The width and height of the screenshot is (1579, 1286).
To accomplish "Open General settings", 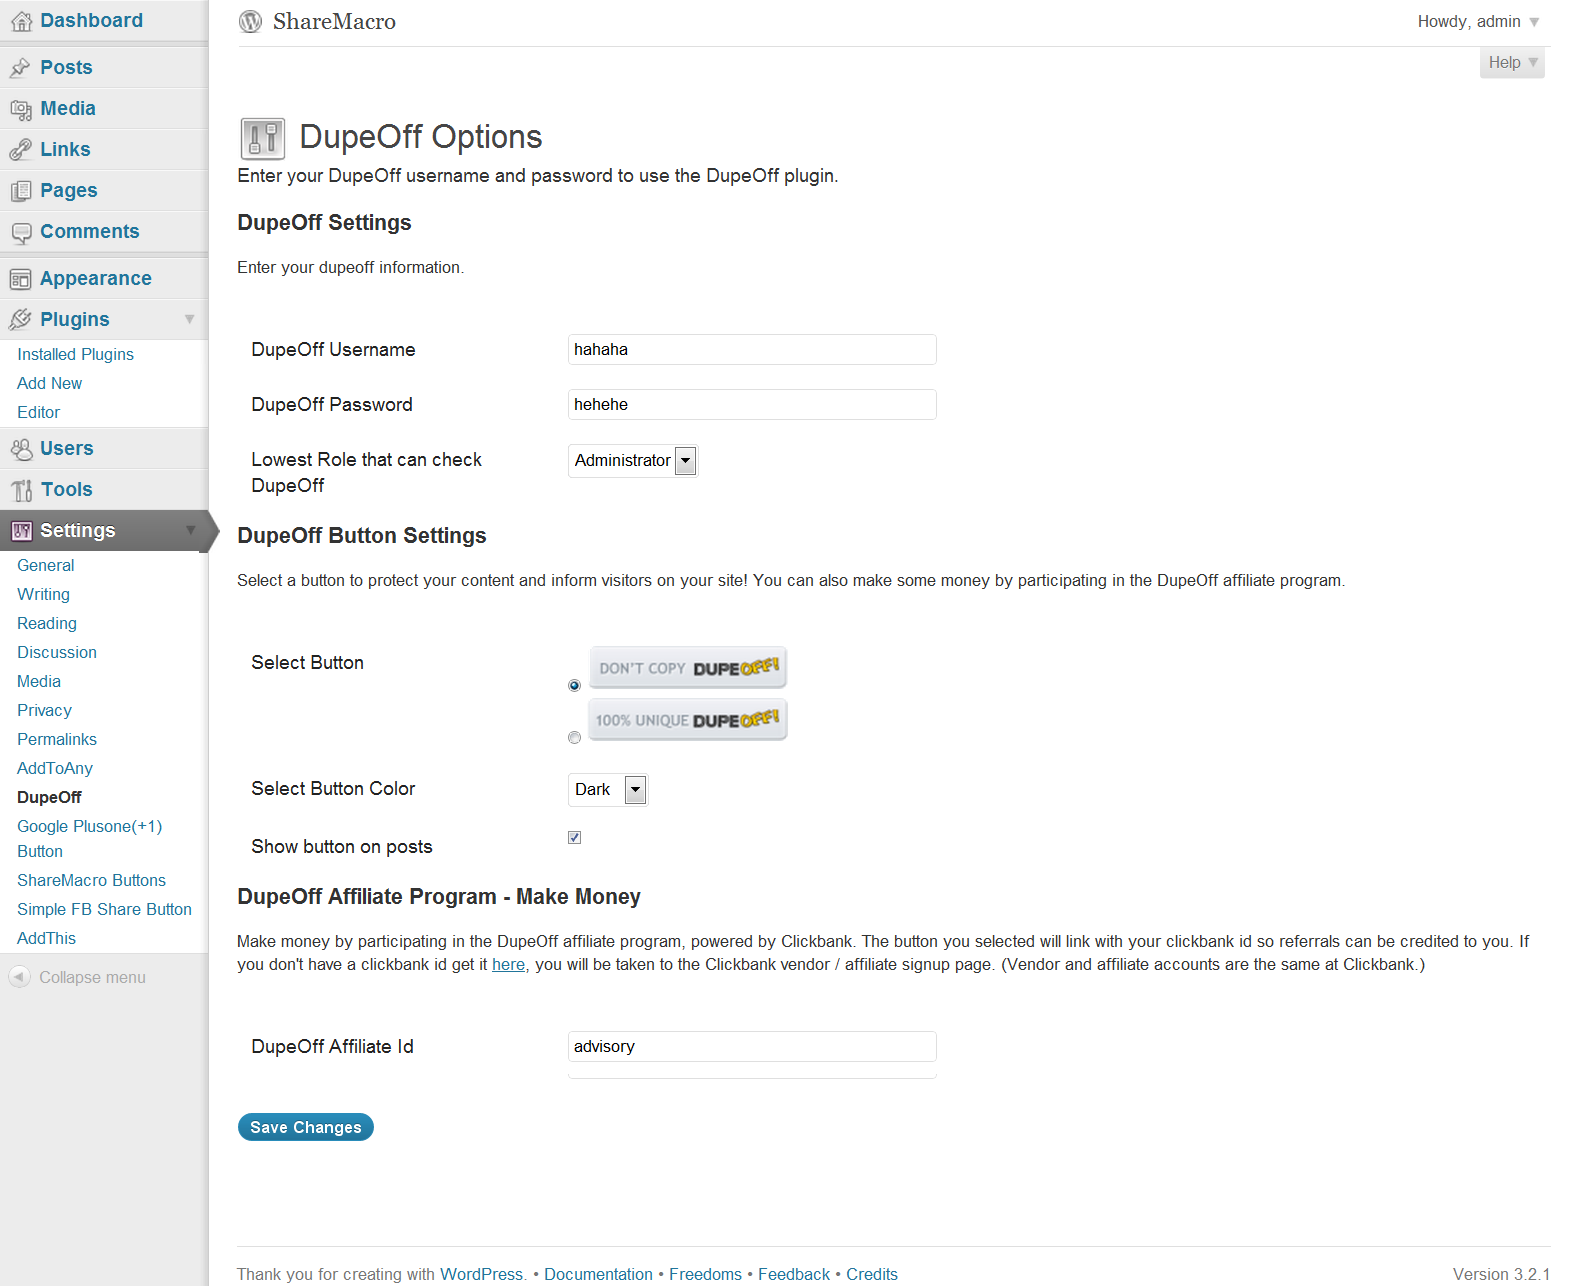I will pyautogui.click(x=46, y=565).
